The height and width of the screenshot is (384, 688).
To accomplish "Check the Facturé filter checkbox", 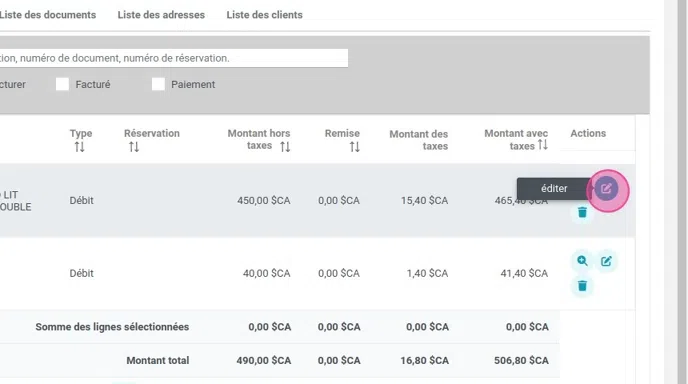I will point(62,84).
